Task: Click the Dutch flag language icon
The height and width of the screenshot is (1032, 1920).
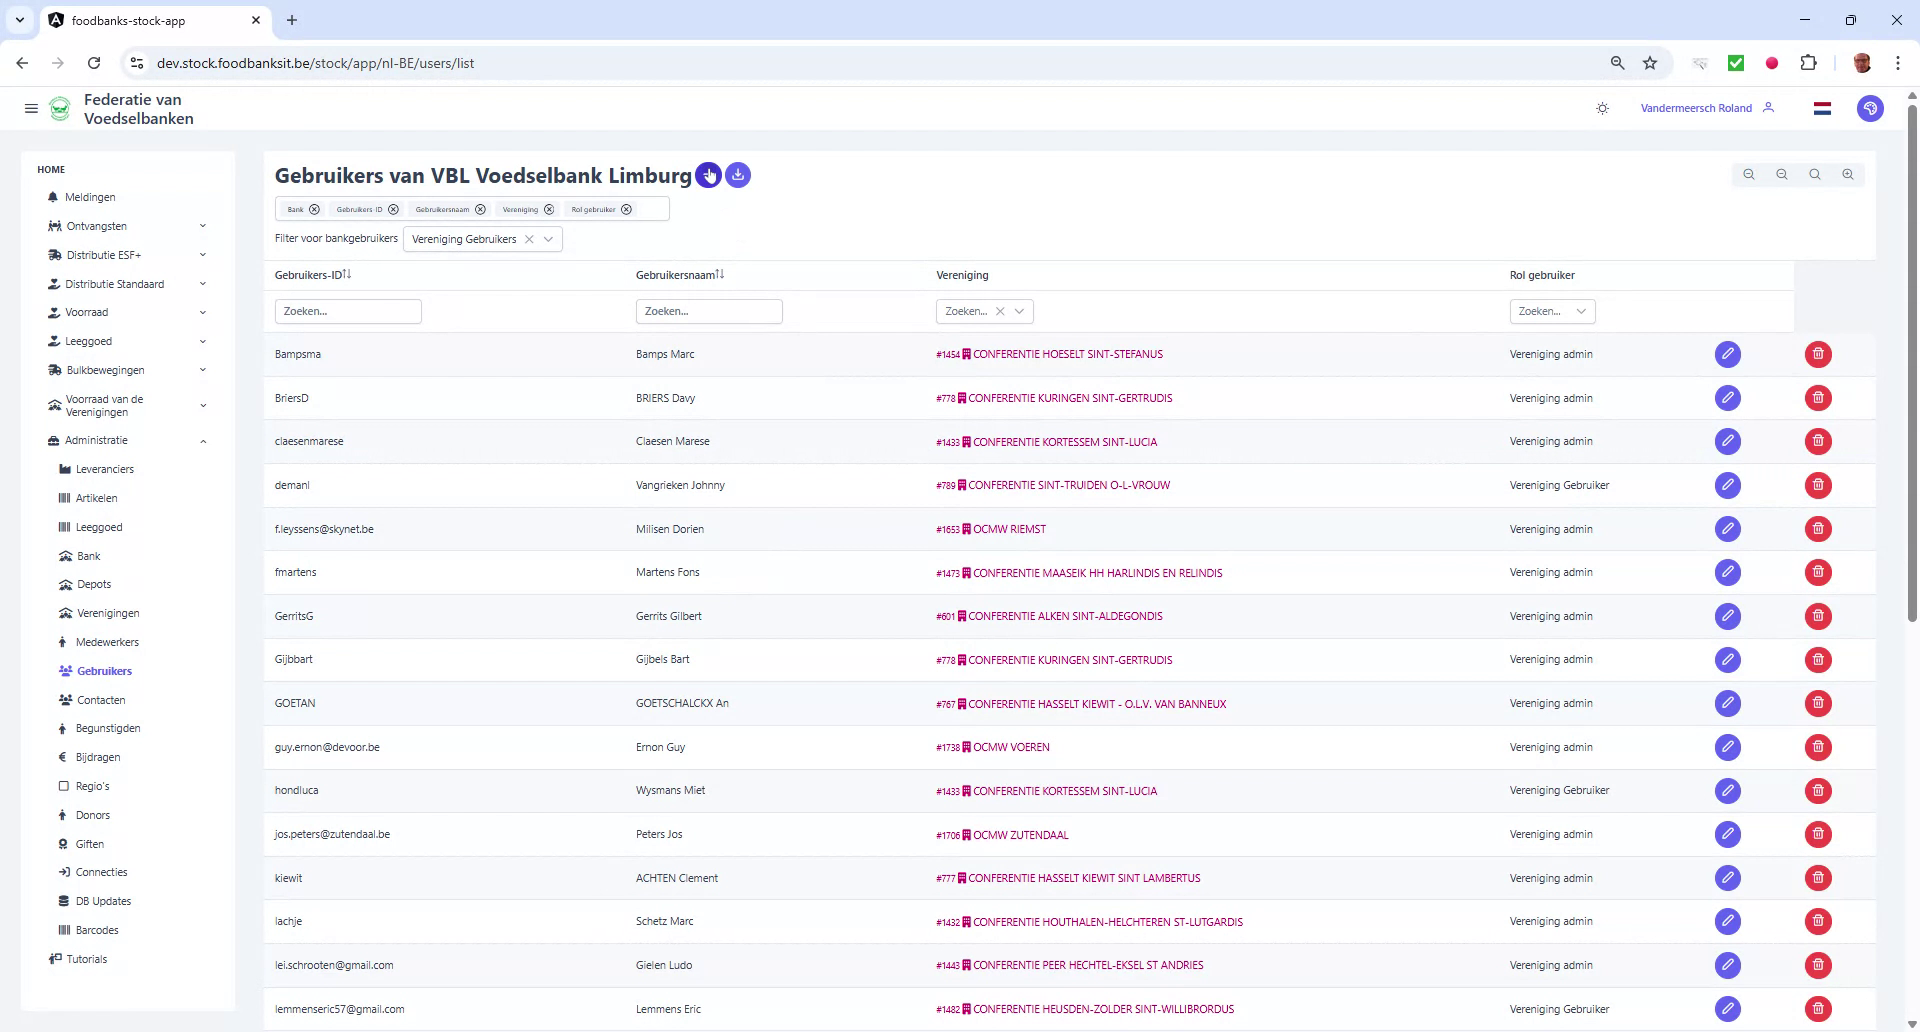Action: [x=1822, y=108]
